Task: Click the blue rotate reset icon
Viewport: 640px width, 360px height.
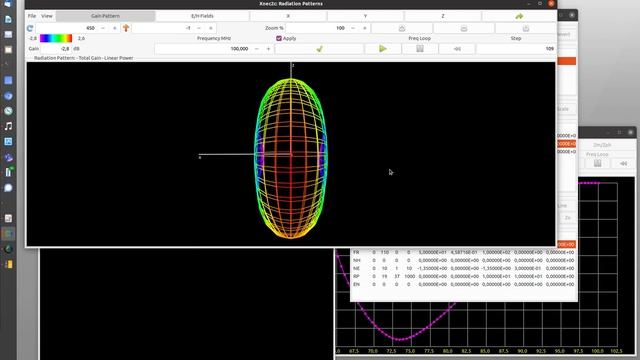Action: (x=30, y=28)
